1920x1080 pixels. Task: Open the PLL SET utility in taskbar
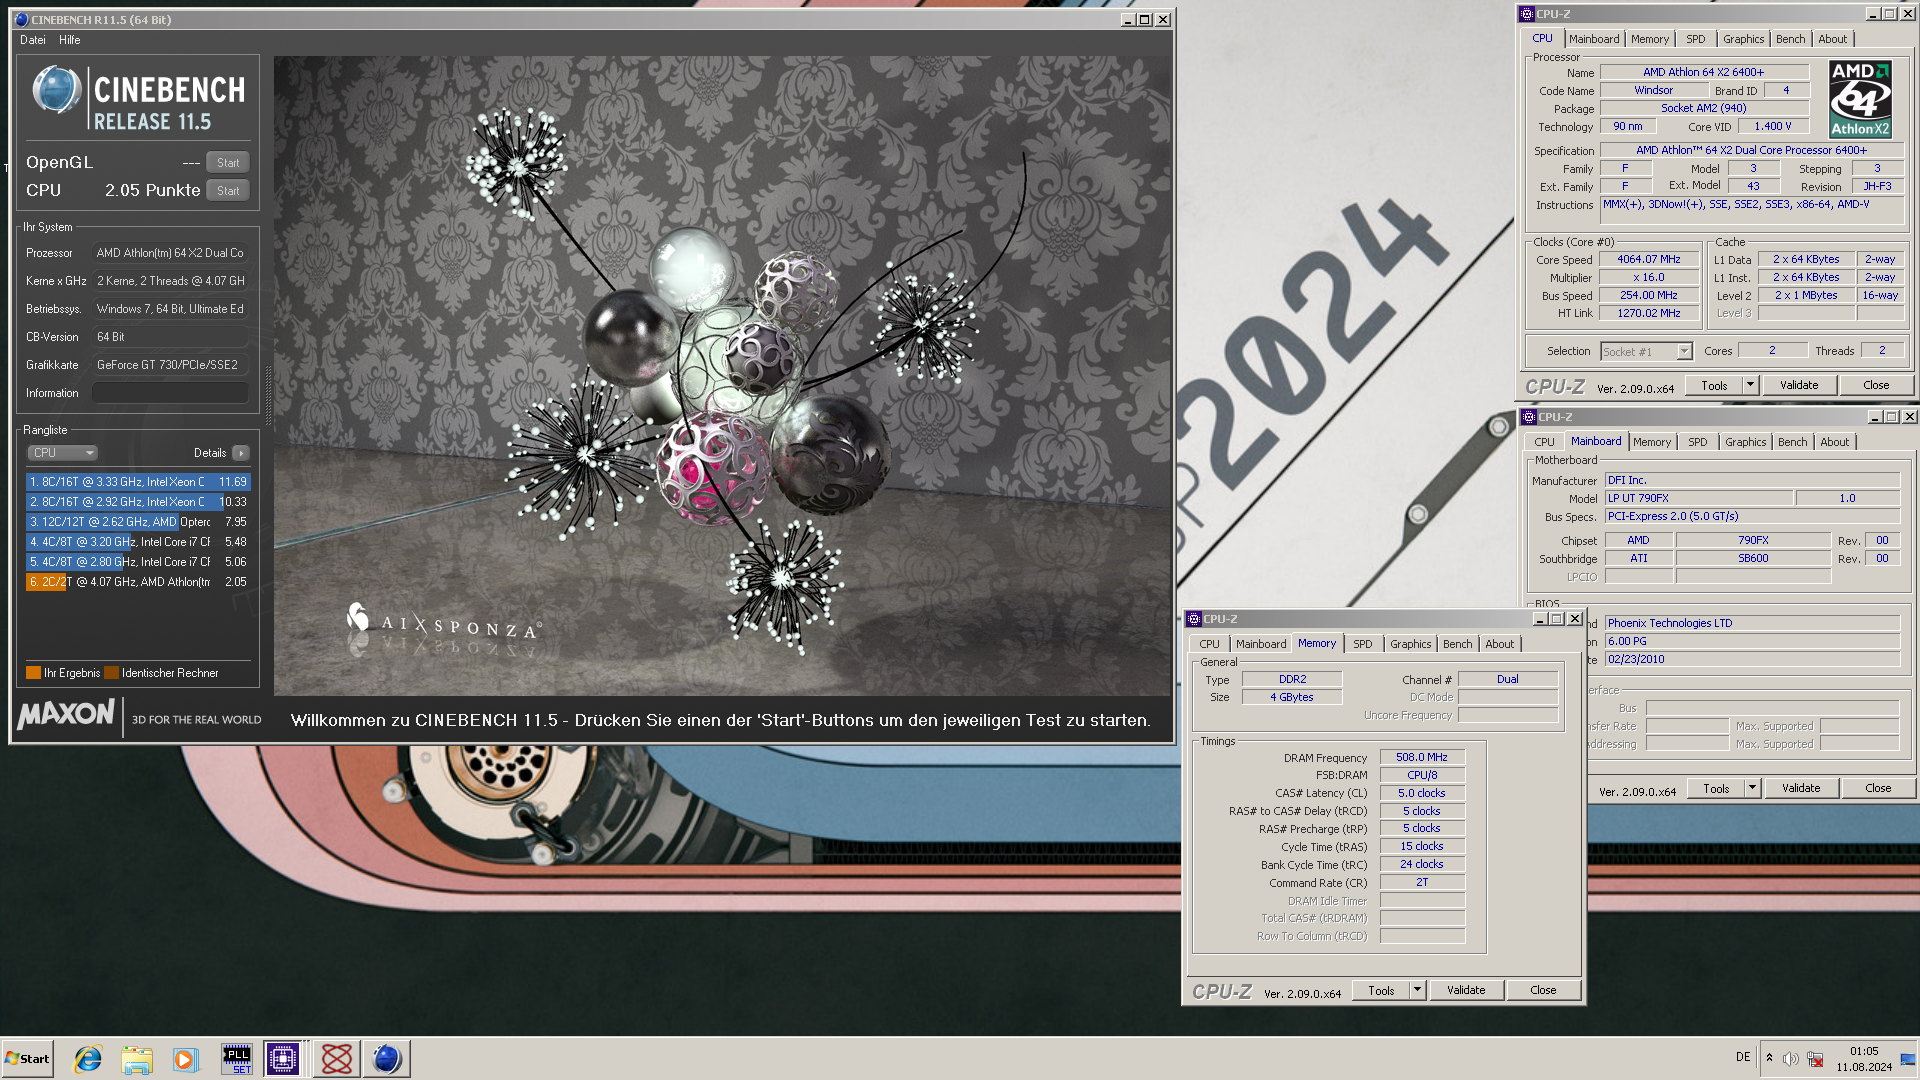point(237,1058)
